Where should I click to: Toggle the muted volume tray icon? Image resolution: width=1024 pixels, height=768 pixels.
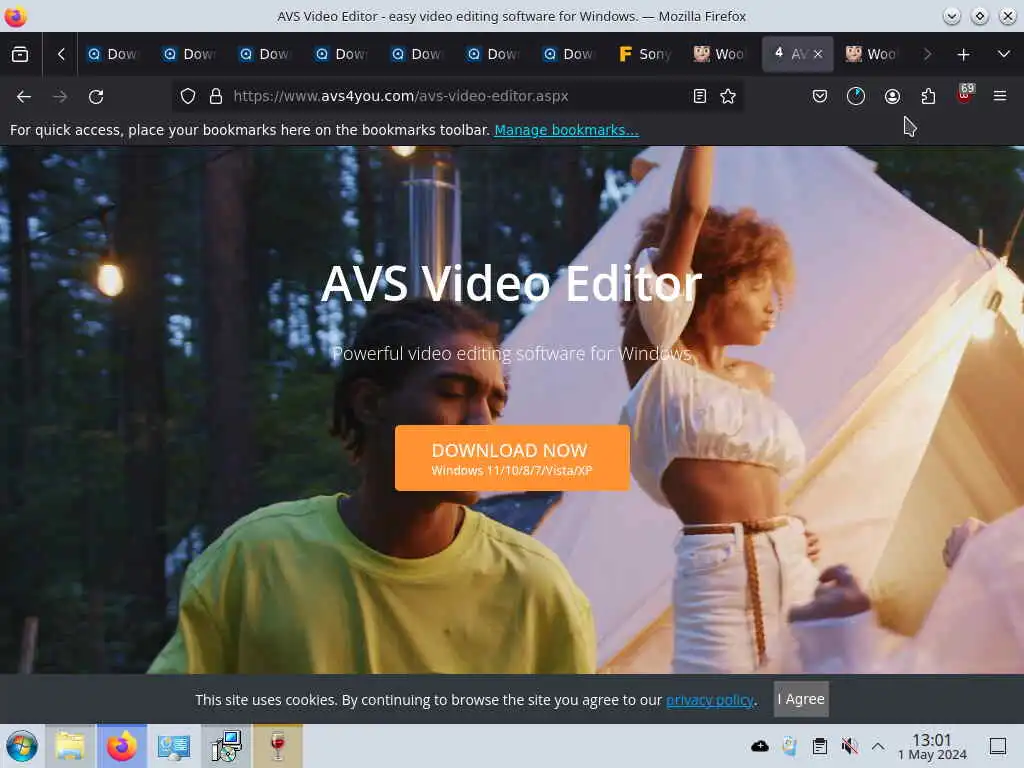pyautogui.click(x=849, y=746)
